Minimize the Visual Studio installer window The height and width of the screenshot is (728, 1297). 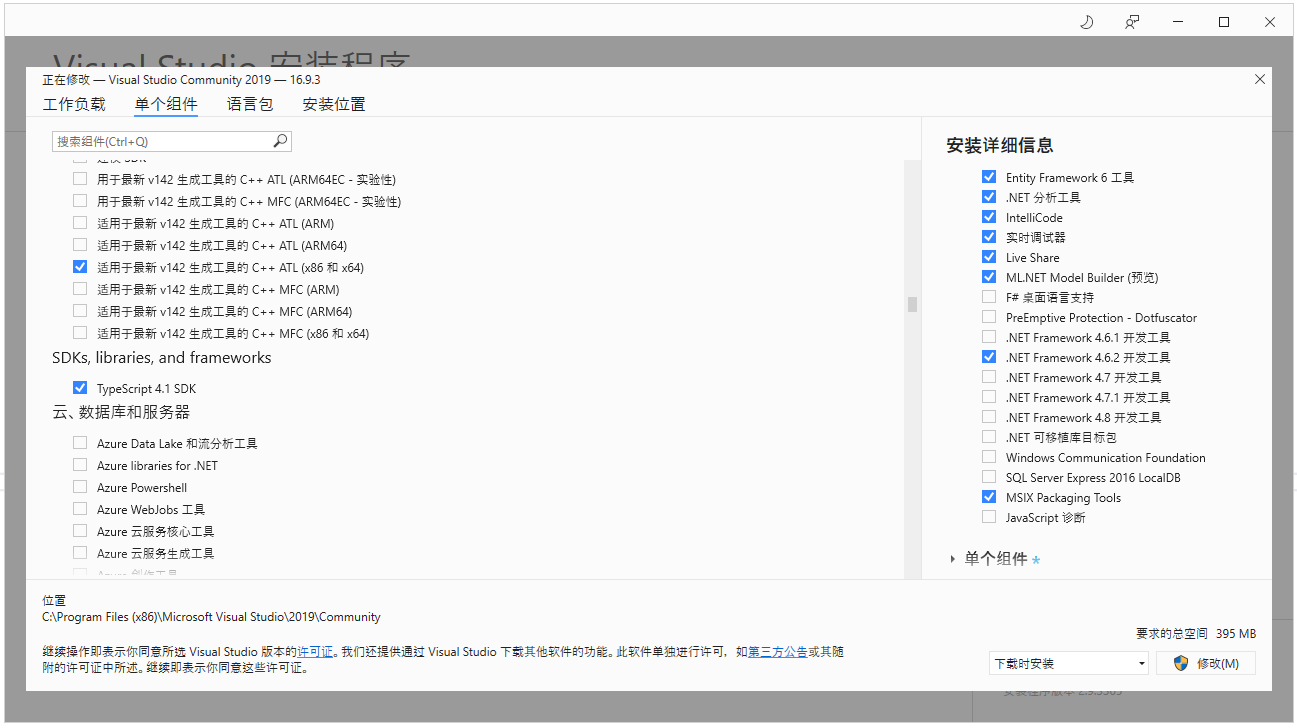tap(1178, 22)
